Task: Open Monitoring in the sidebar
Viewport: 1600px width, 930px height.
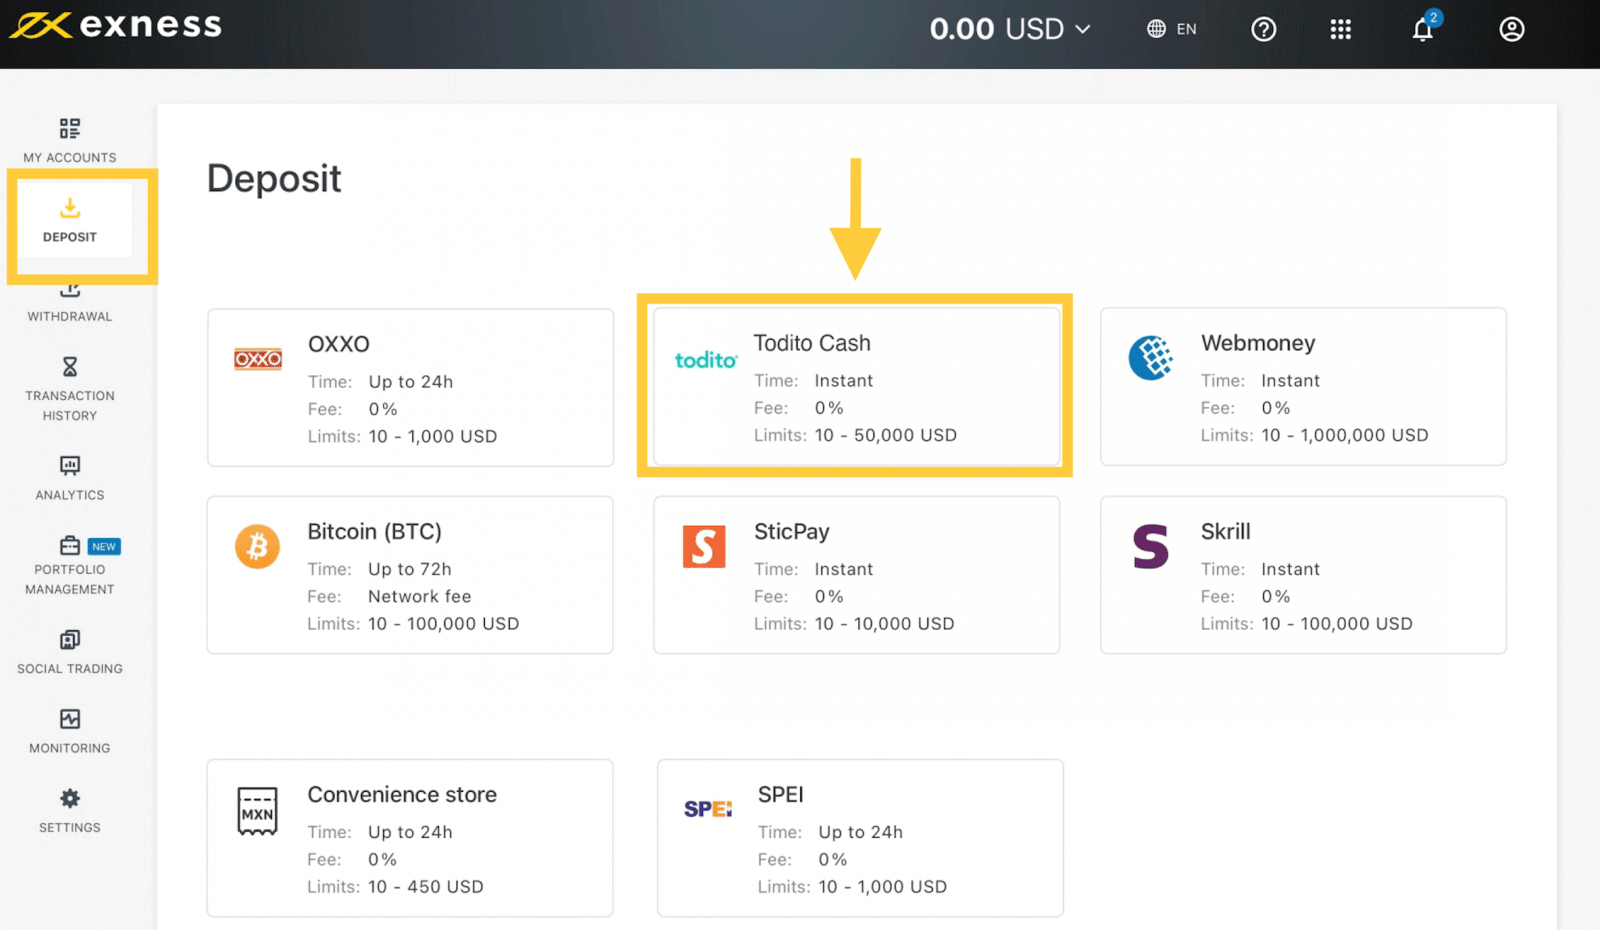Action: (70, 731)
